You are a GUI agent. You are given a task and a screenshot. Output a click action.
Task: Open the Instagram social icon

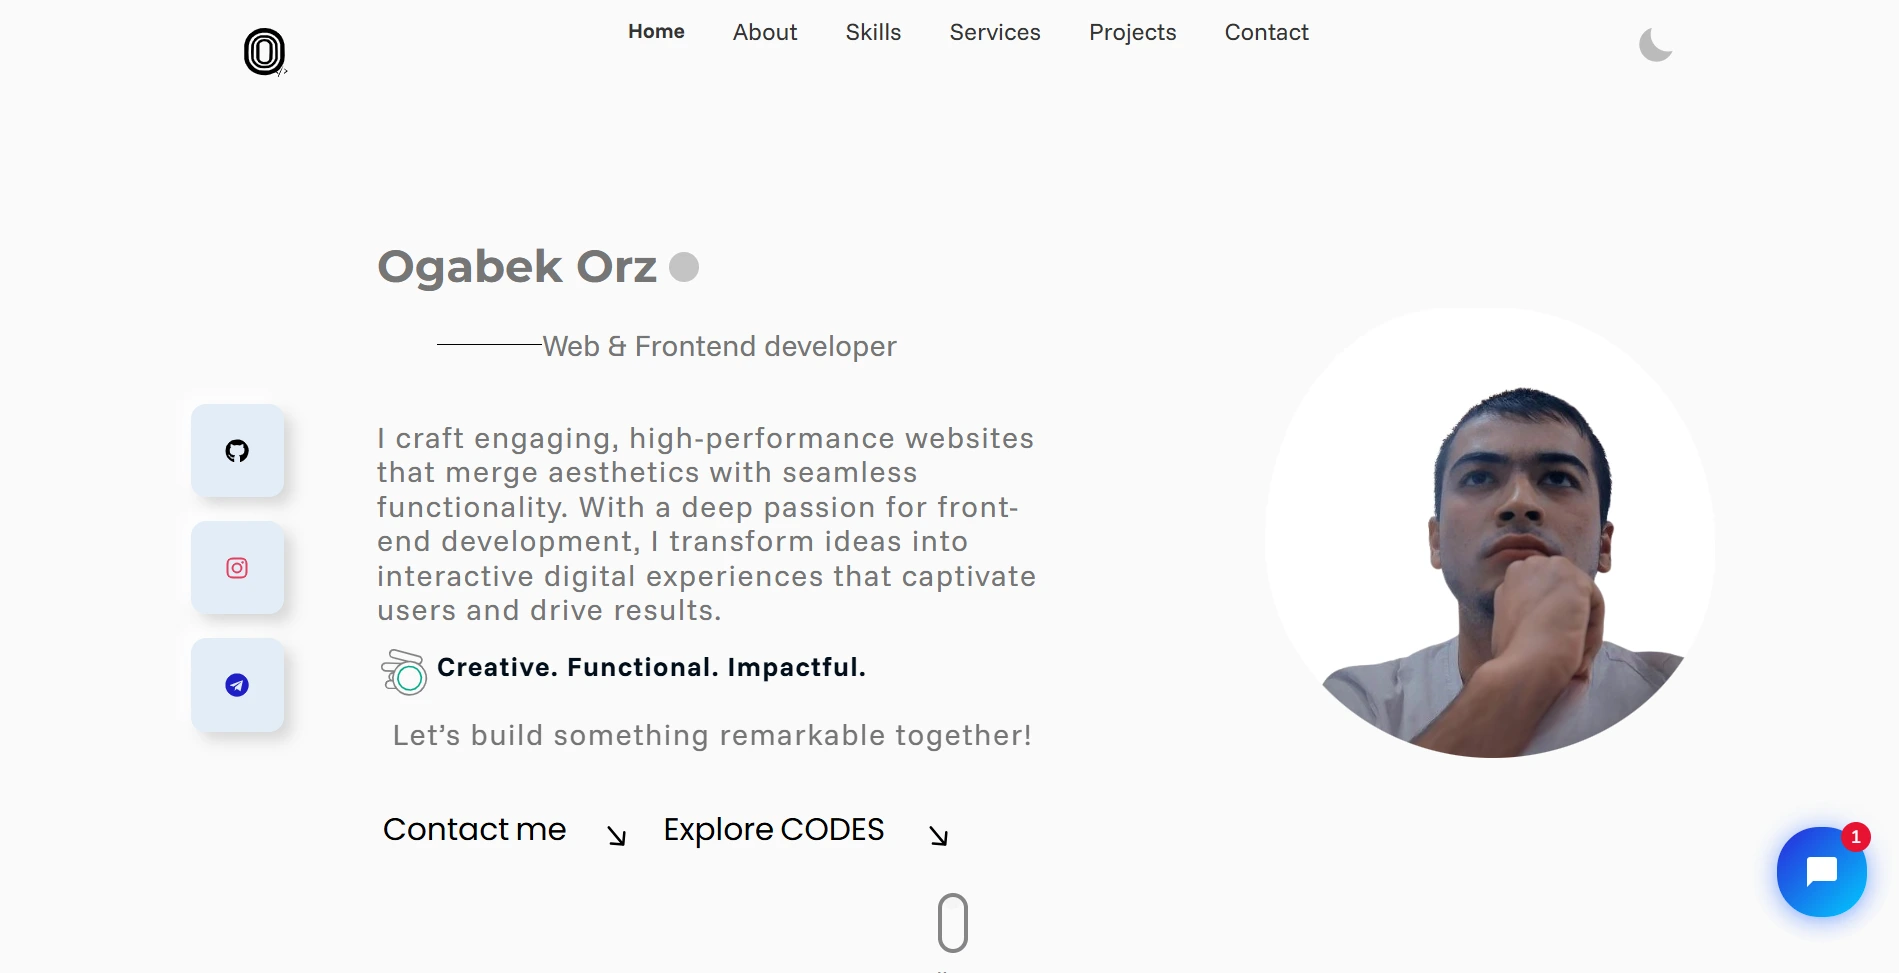point(237,568)
